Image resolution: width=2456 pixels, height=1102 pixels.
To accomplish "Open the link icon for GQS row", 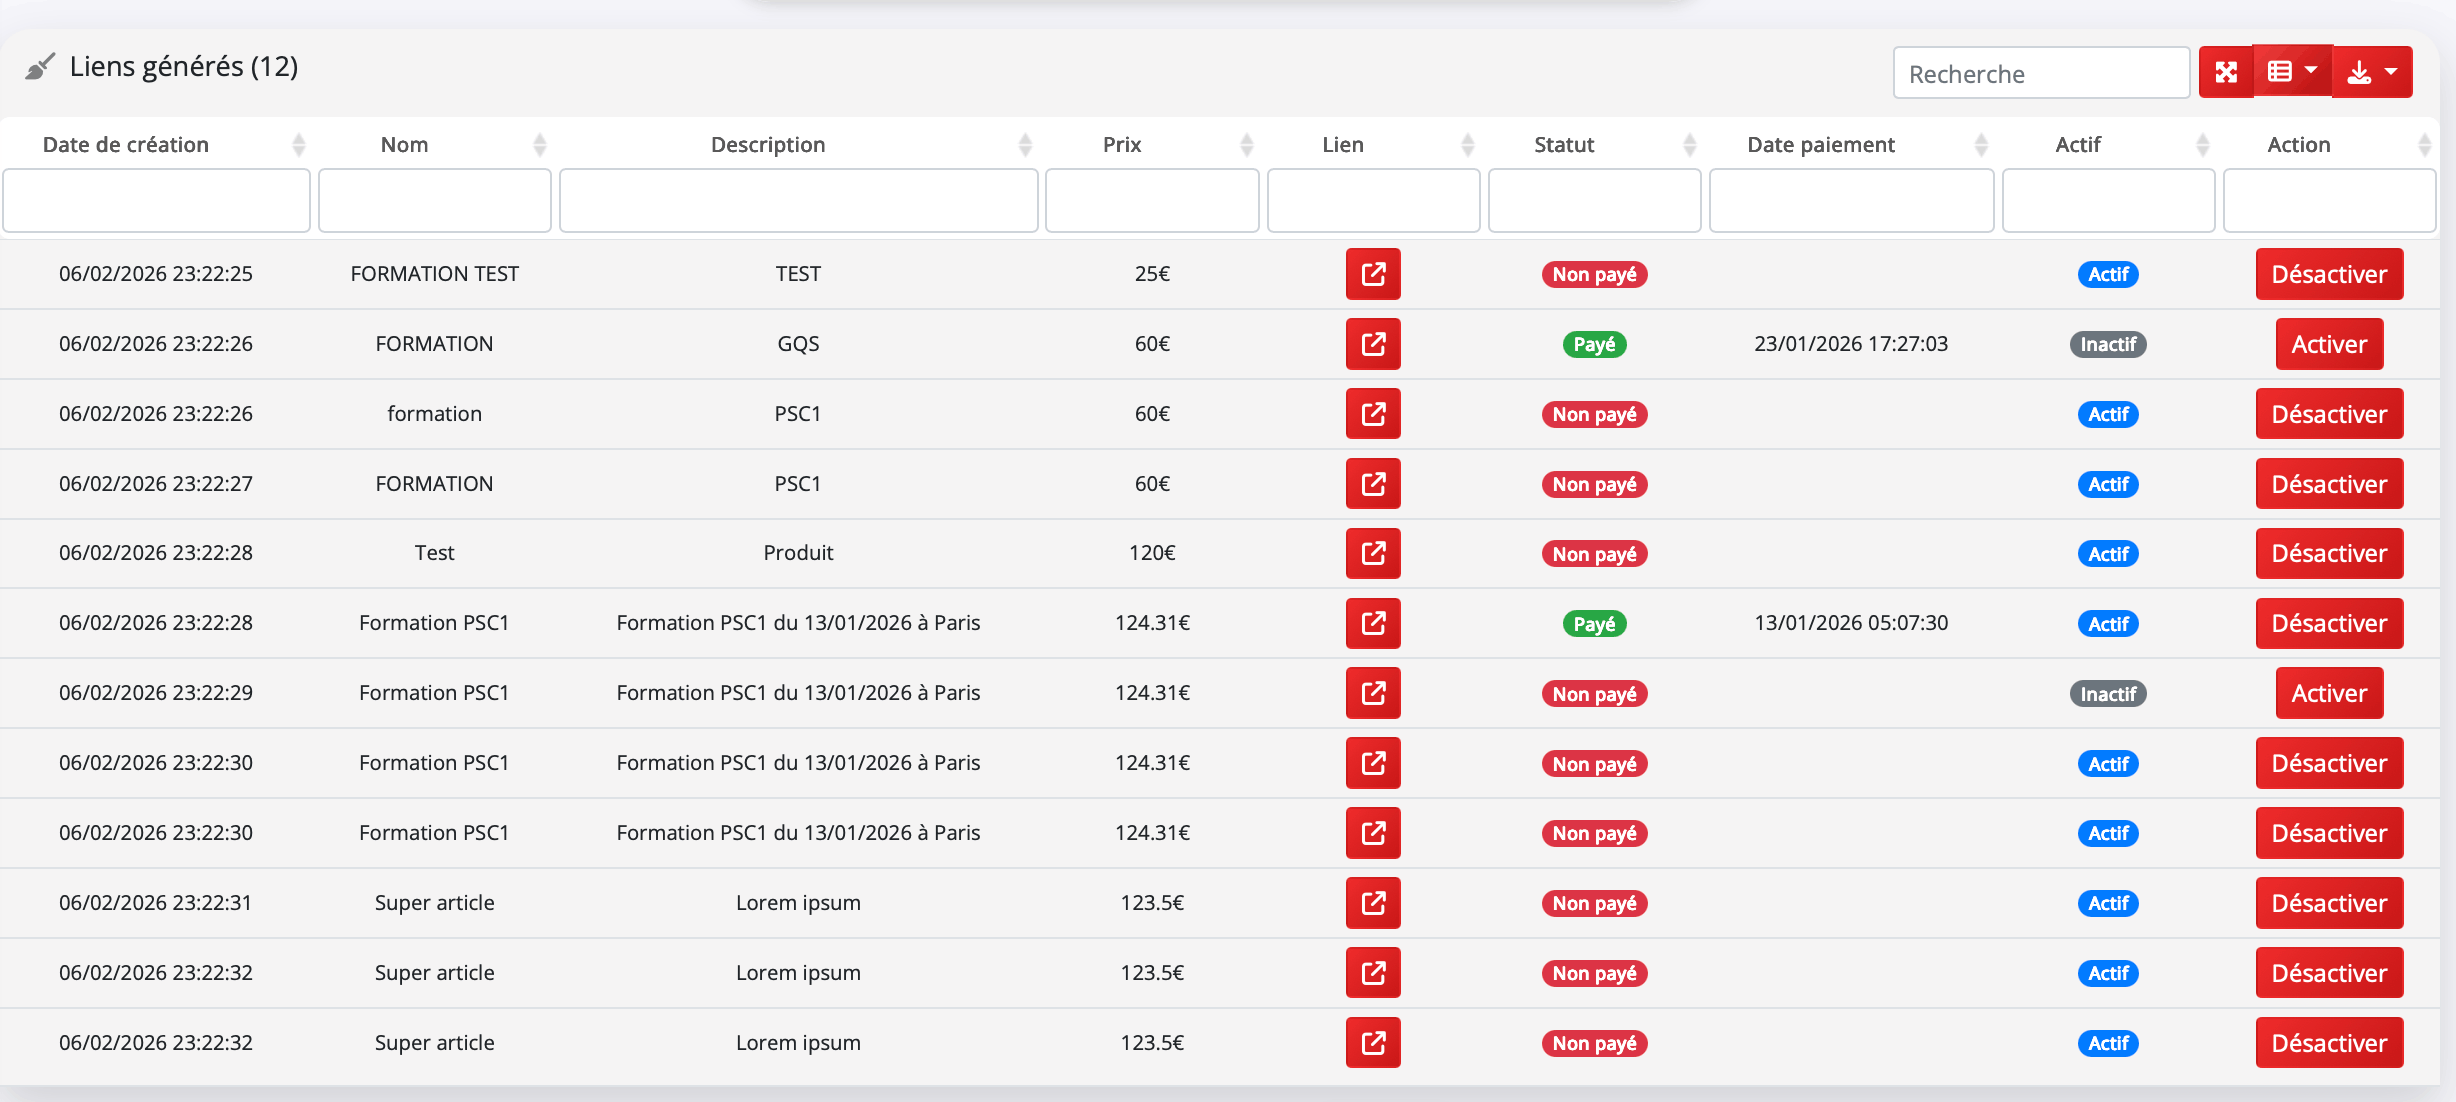I will (x=1372, y=344).
